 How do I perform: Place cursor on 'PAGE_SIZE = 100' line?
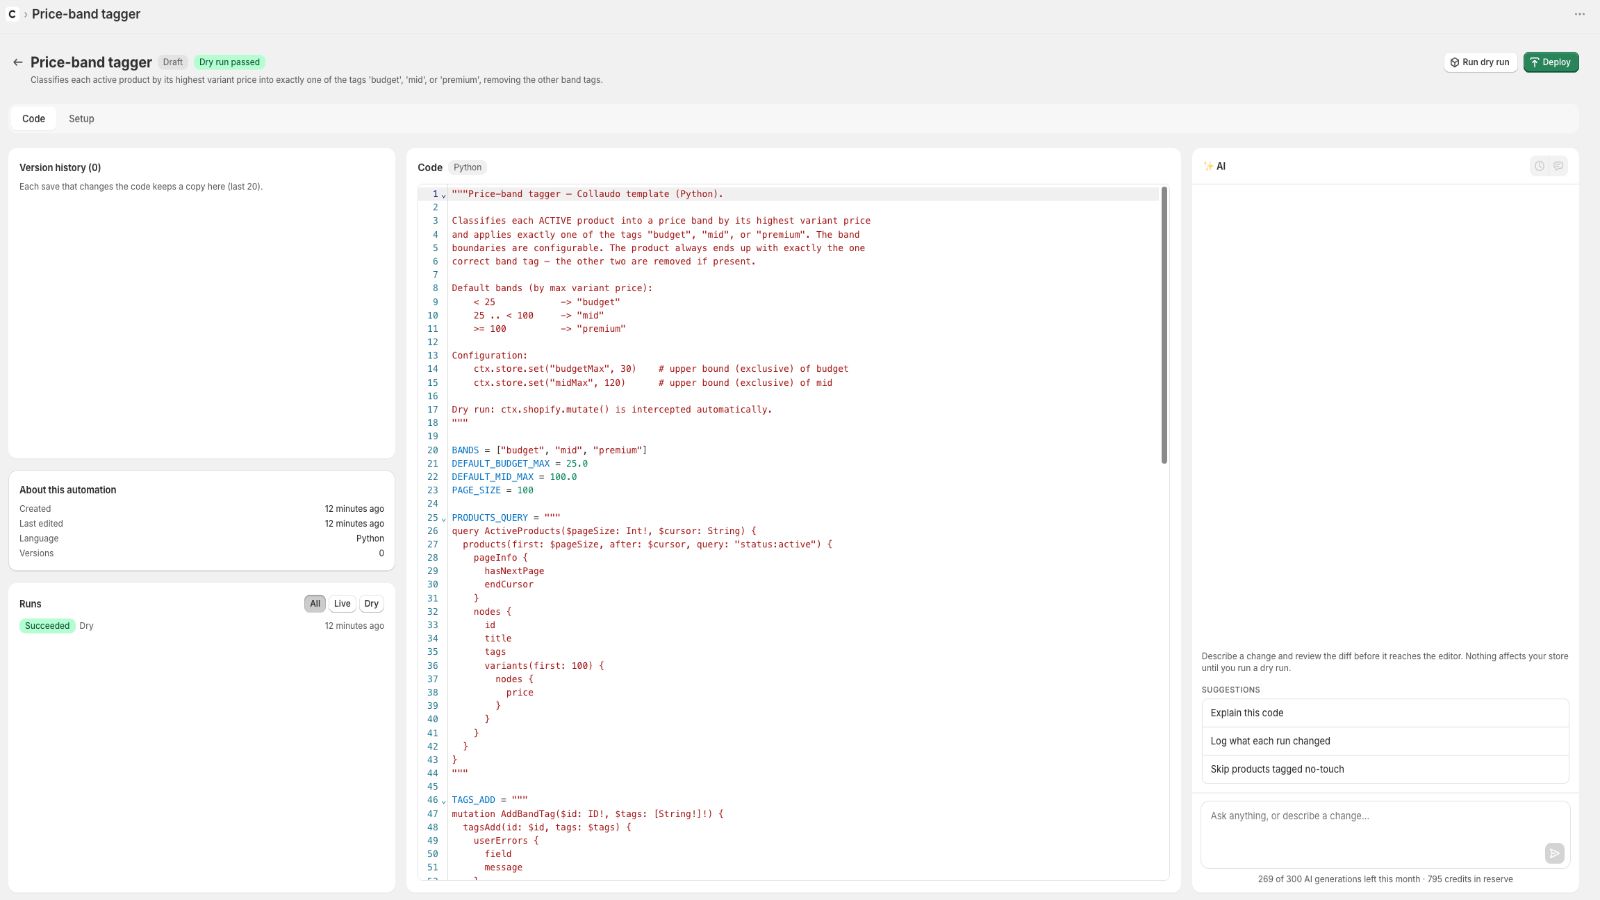(x=492, y=490)
